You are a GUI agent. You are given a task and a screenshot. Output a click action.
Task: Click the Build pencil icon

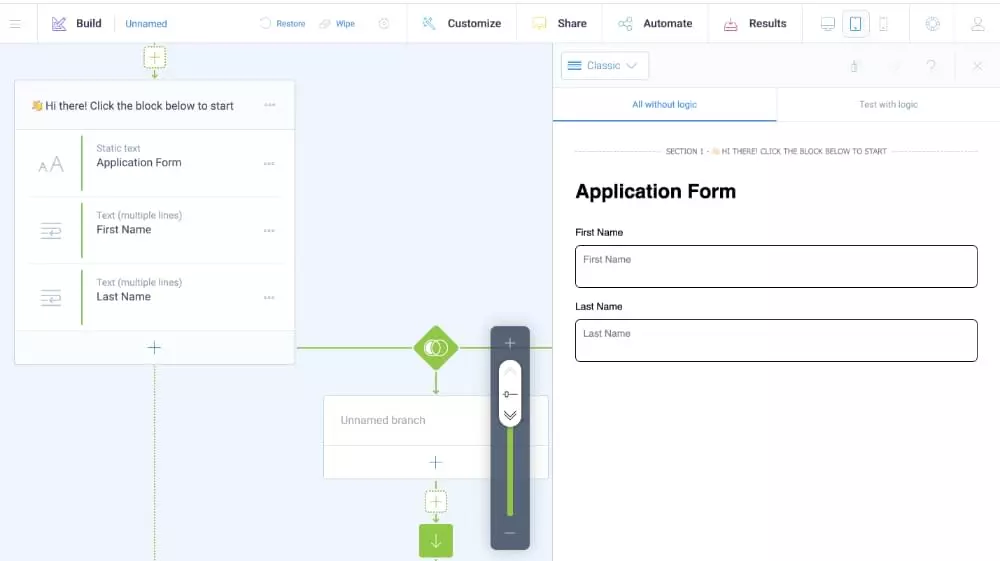[59, 24]
